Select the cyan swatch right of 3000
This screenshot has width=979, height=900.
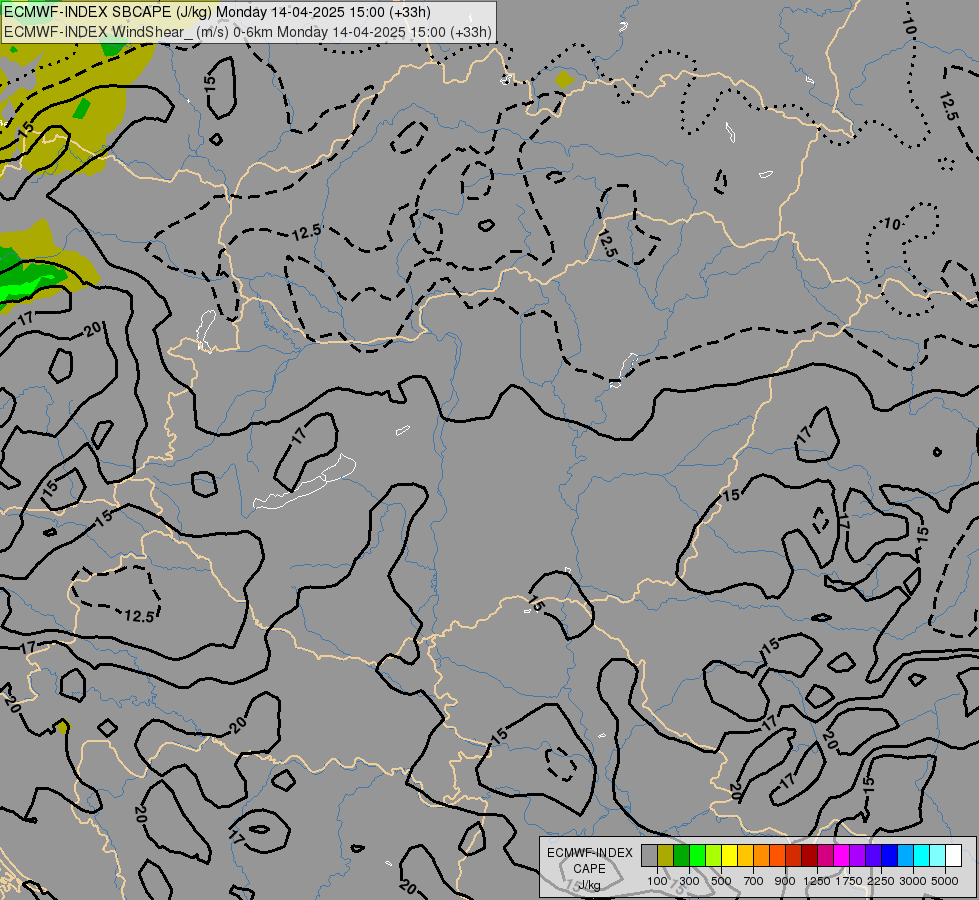(x=921, y=856)
